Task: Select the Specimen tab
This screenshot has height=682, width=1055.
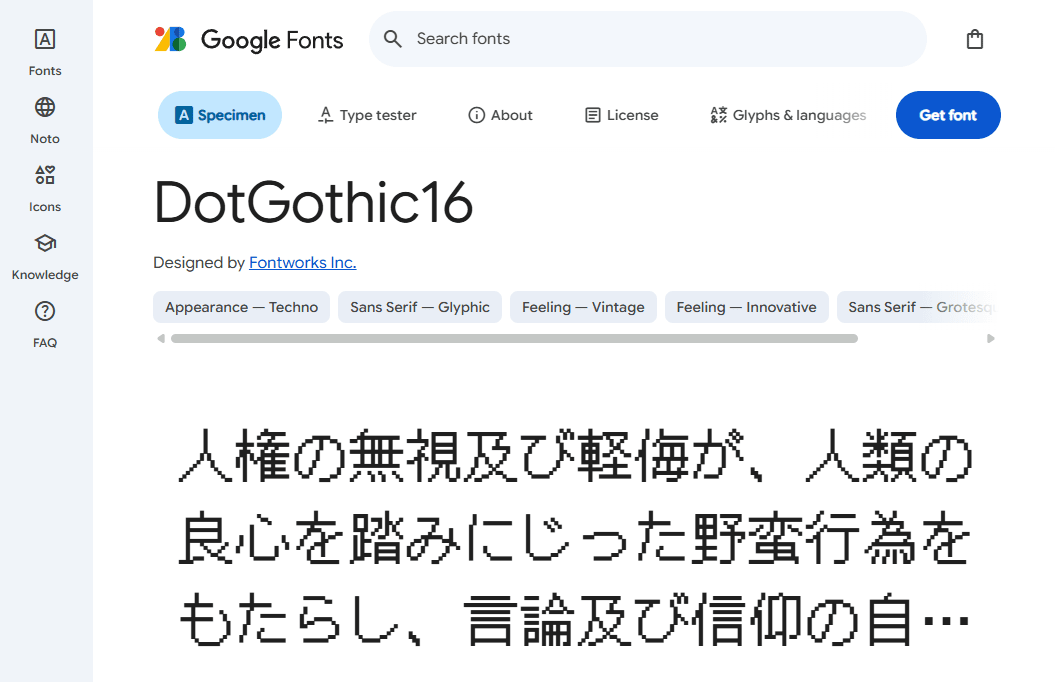Action: click(219, 115)
